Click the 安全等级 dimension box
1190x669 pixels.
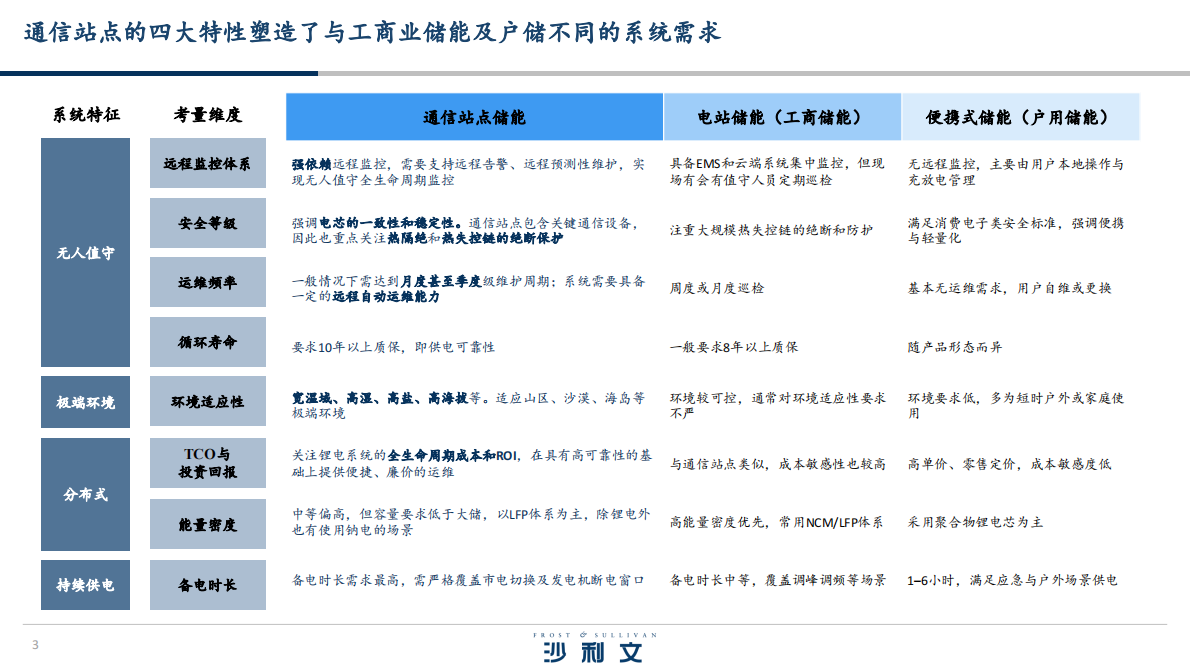pos(207,223)
